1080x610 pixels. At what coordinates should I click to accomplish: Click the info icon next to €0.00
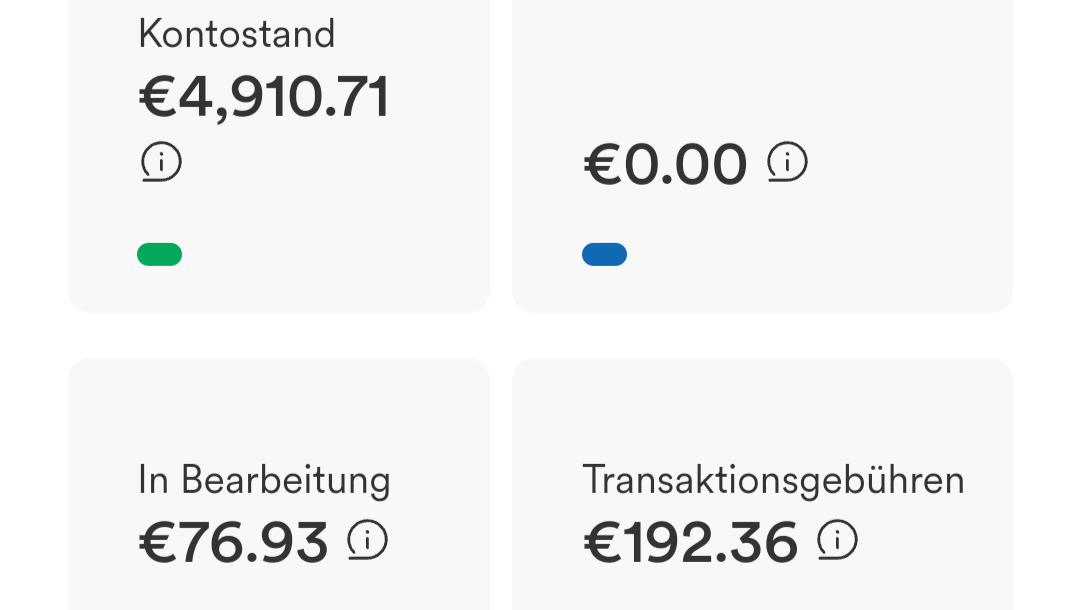787,162
